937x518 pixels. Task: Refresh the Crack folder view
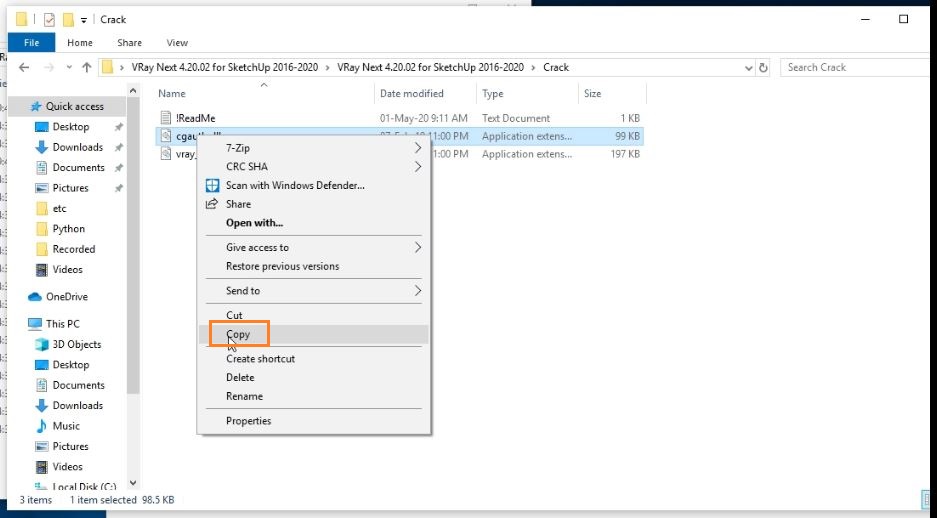point(763,68)
